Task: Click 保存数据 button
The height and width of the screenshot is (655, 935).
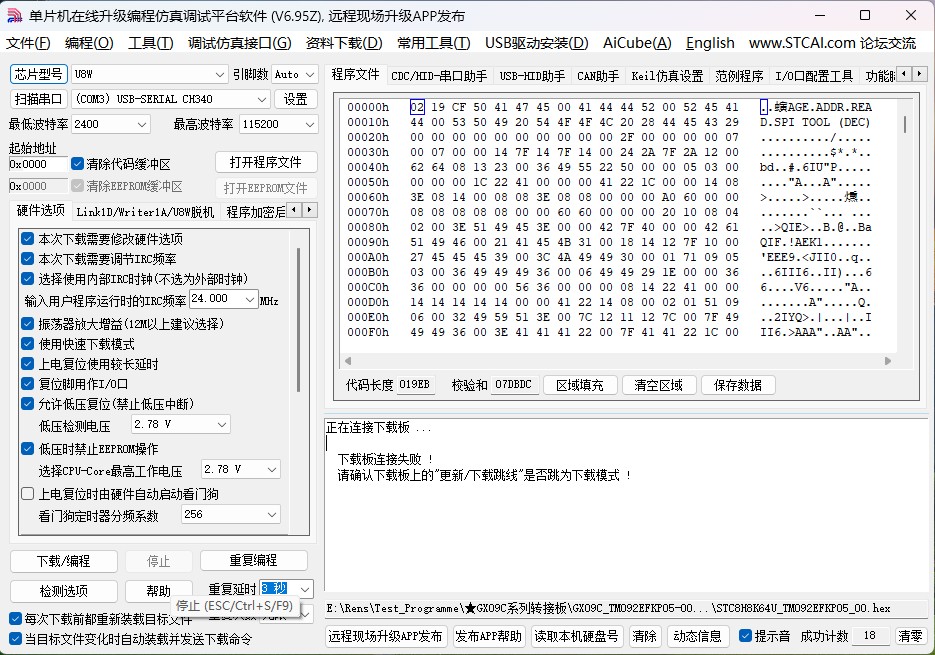Action: [738, 385]
